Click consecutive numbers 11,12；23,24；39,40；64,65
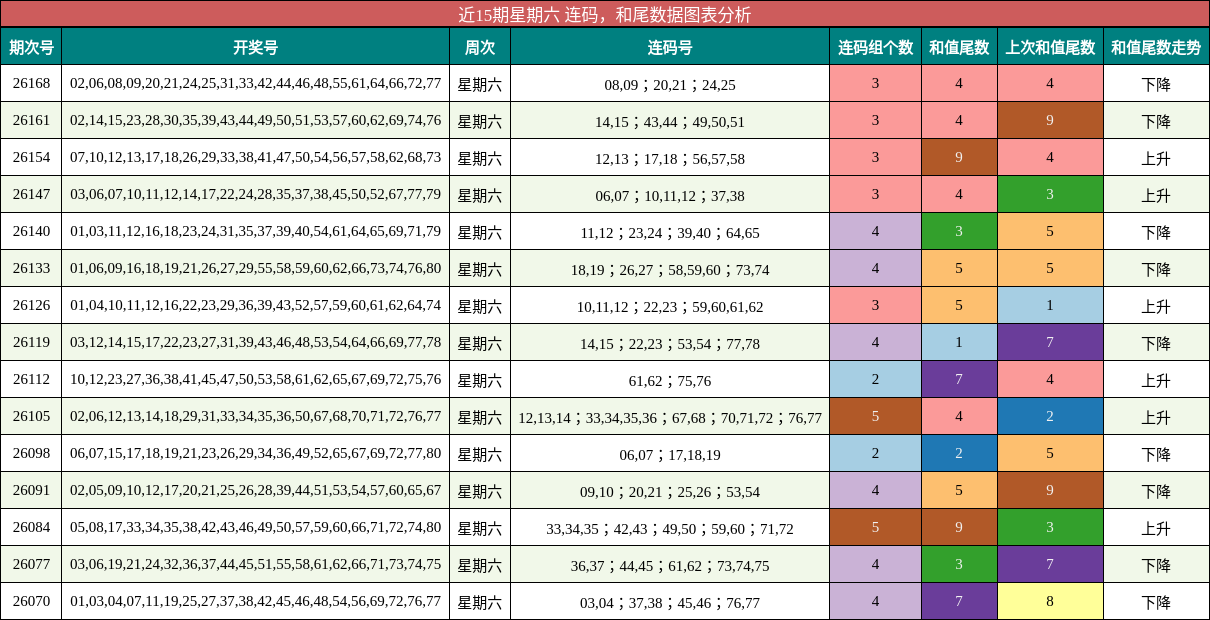Screen dimensions: 1210x620 click(x=670, y=233)
